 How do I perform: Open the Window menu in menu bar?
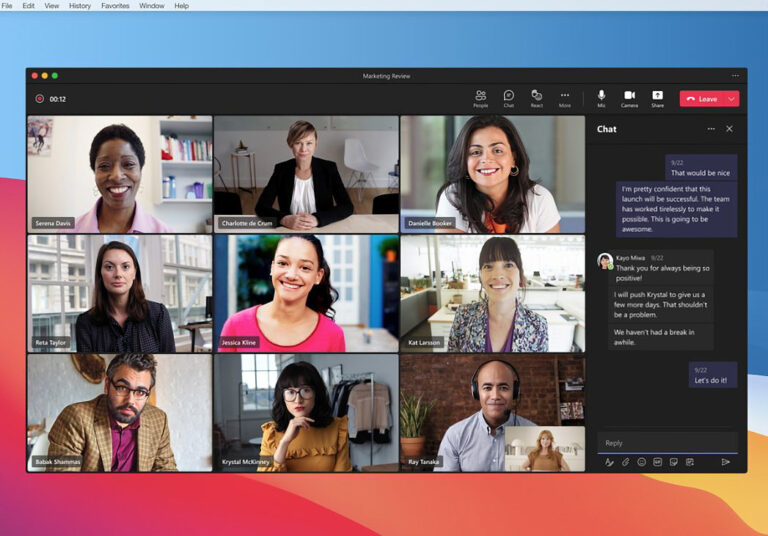click(152, 6)
